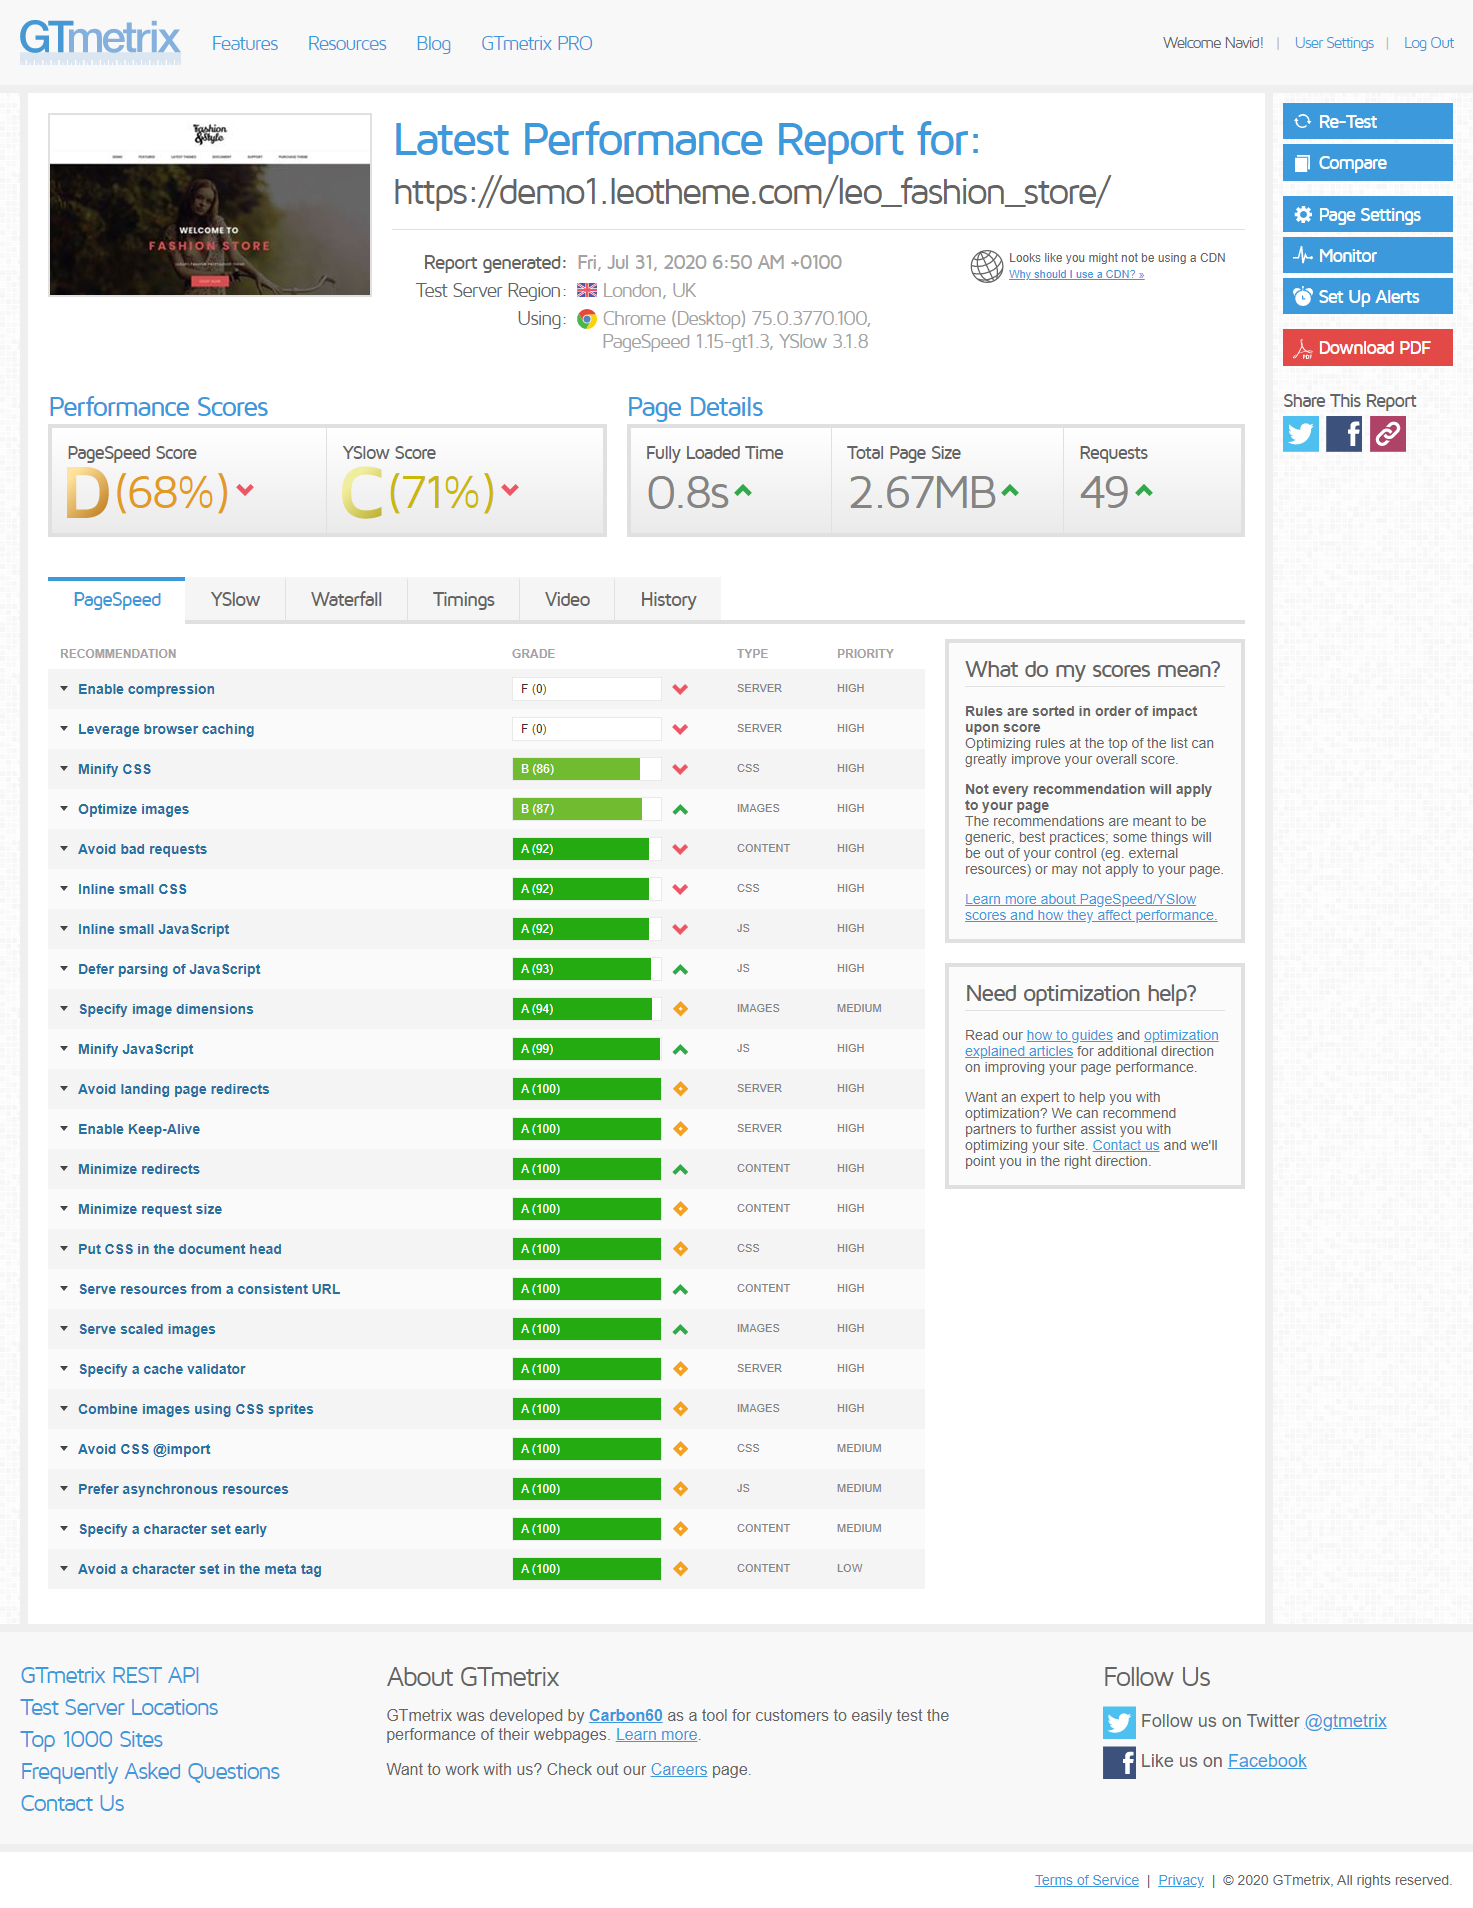Screen dimensions: 1473x1908
Task: Click the GTmetrix logo
Action: 100,42
